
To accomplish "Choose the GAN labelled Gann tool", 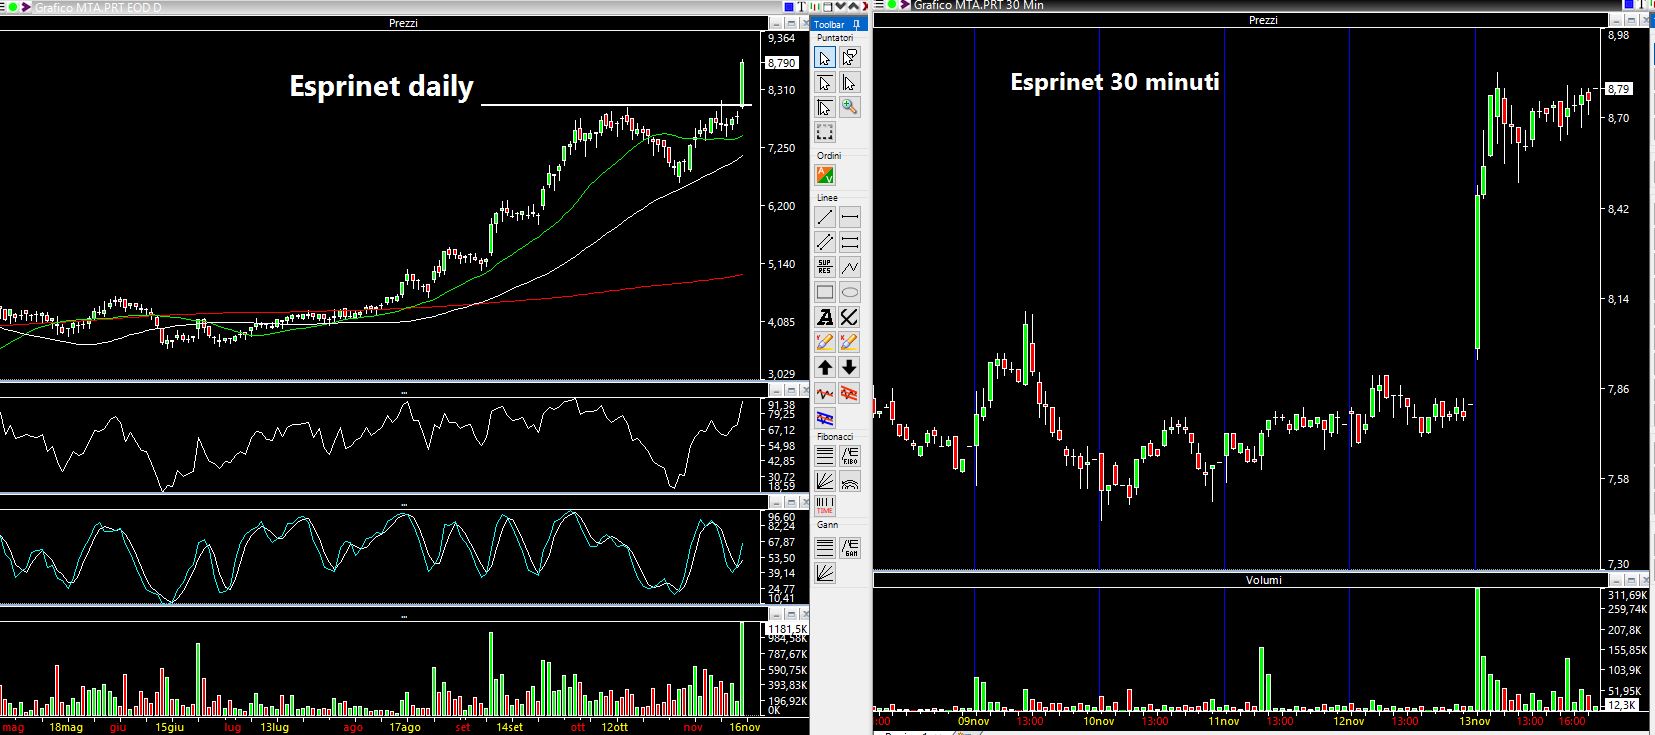I will 849,548.
